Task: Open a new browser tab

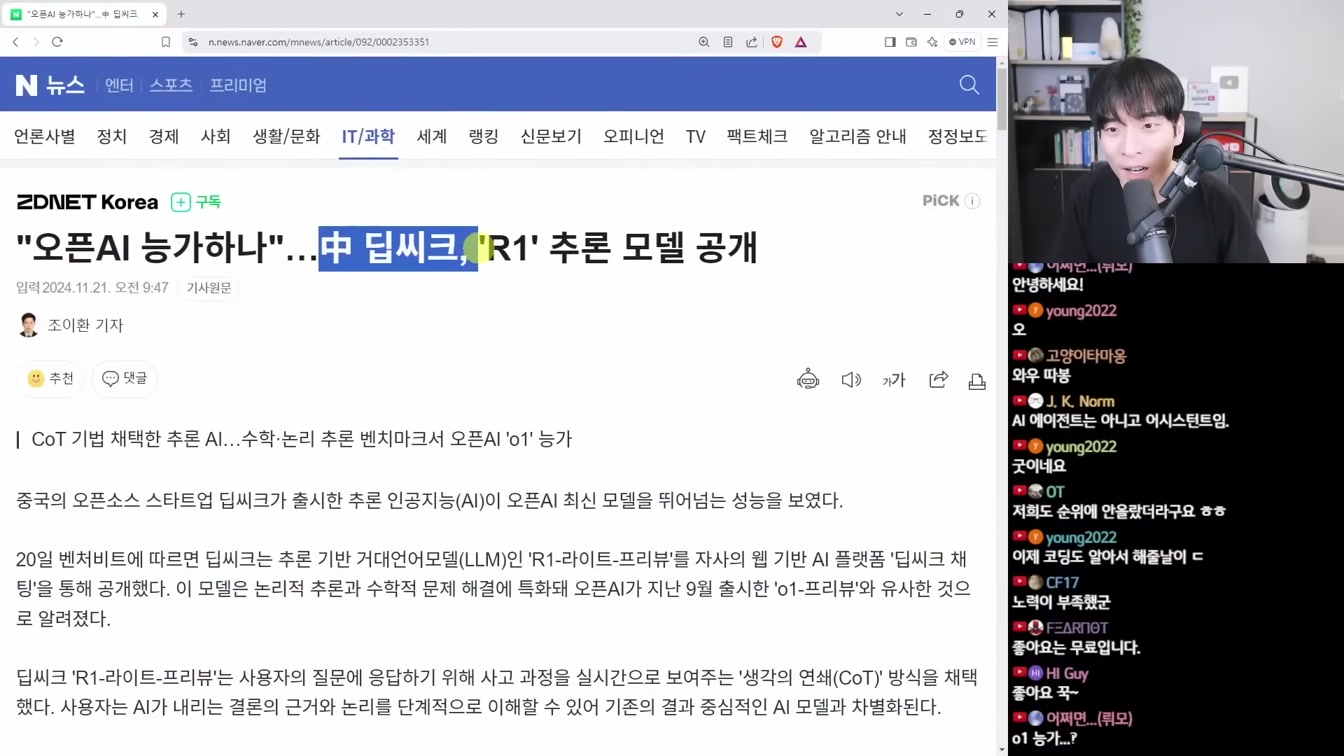Action: 181,14
